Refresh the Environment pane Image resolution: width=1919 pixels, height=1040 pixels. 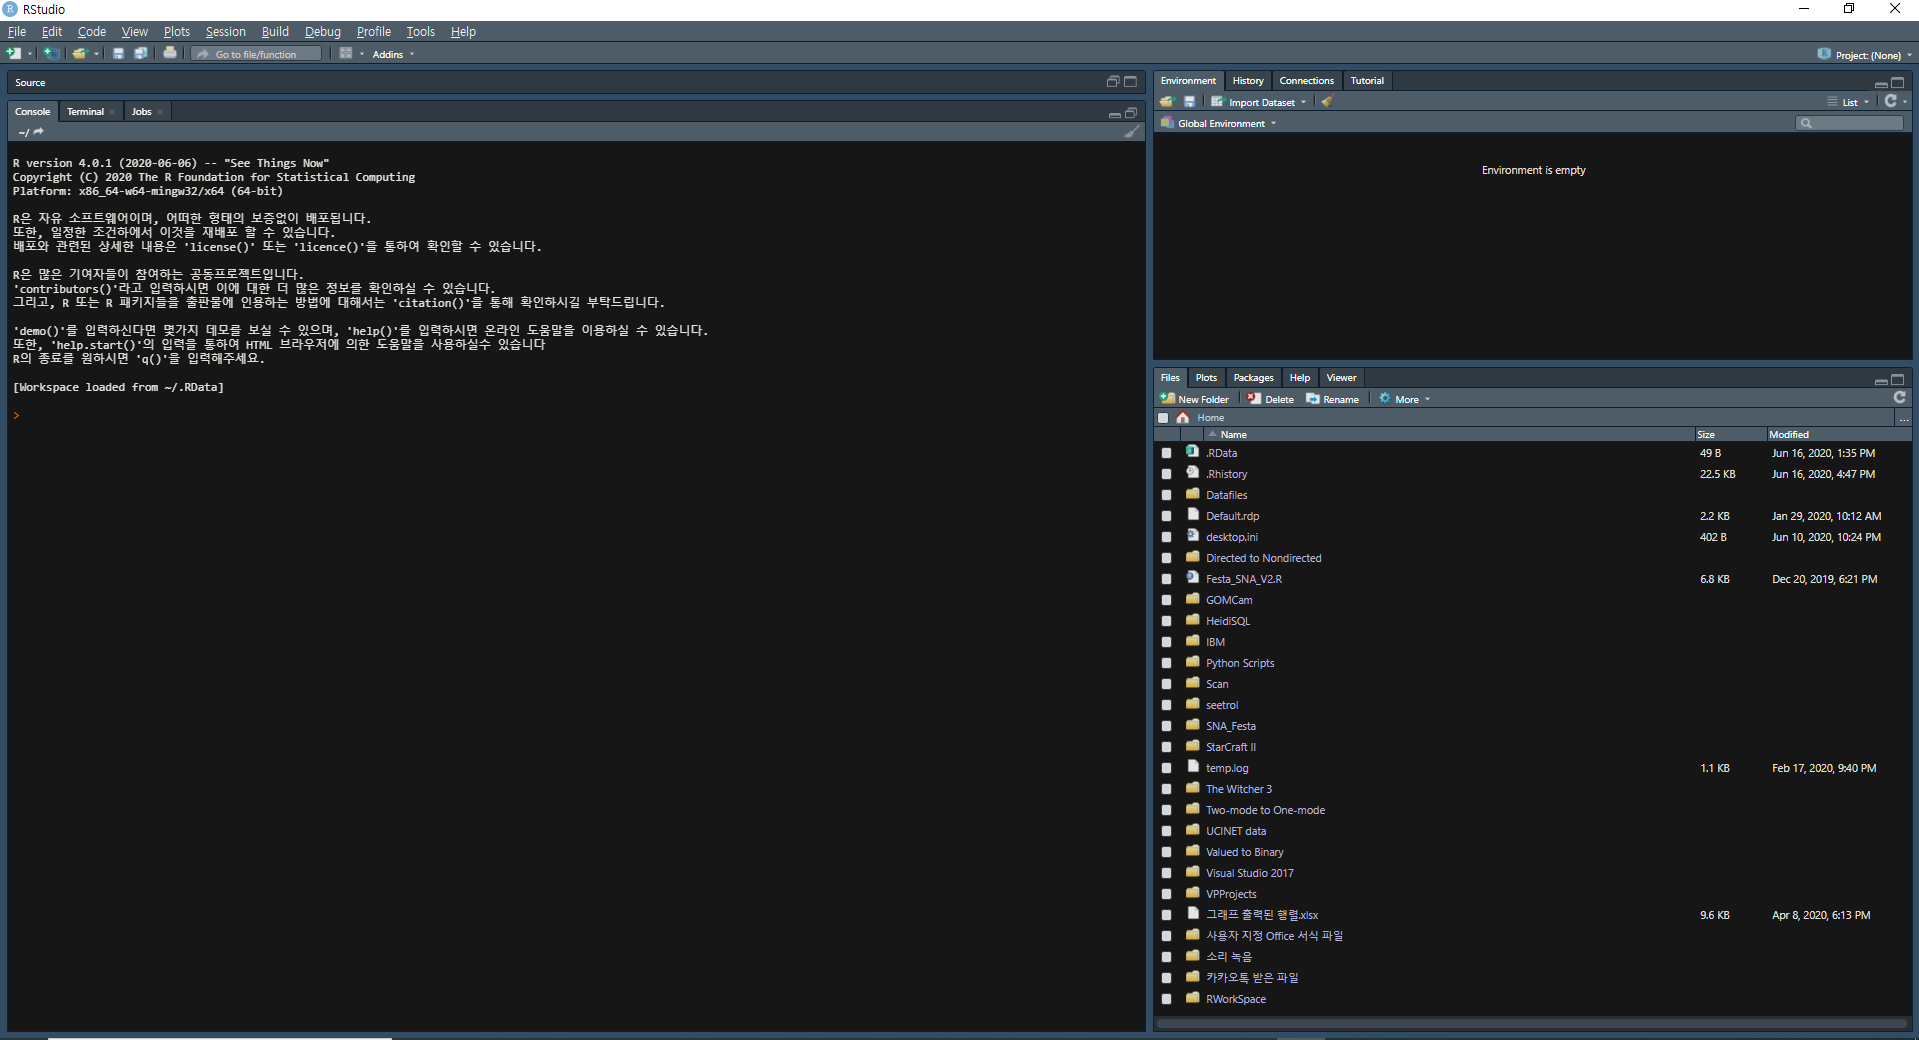(x=1890, y=101)
